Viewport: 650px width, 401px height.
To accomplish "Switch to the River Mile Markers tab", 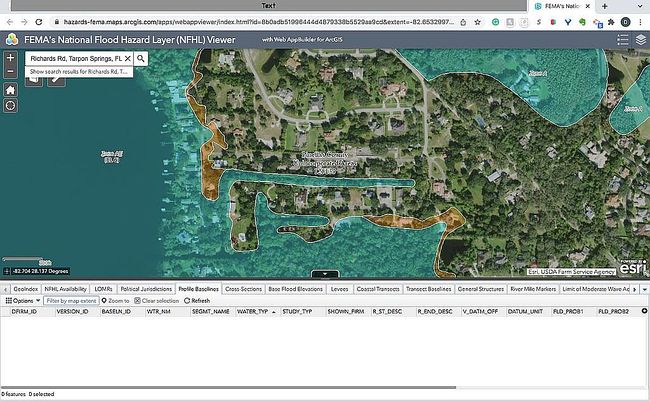I will click(533, 289).
